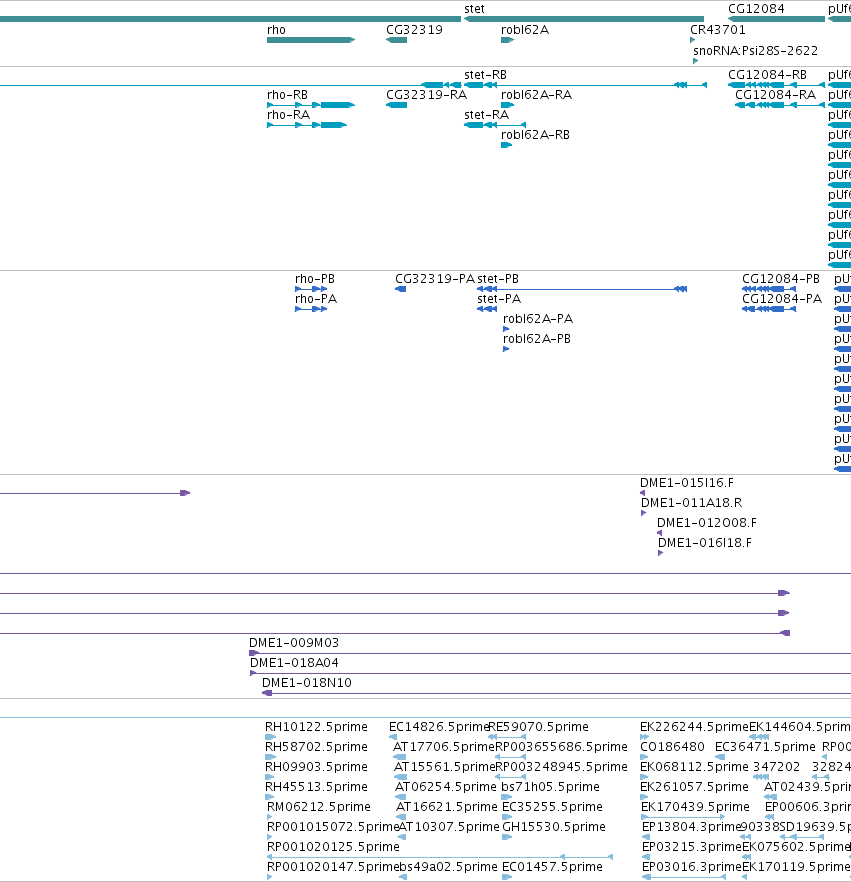This screenshot has width=851, height=882.
Task: Click the CG12084-PB protein label
Action: pyautogui.click(x=781, y=279)
